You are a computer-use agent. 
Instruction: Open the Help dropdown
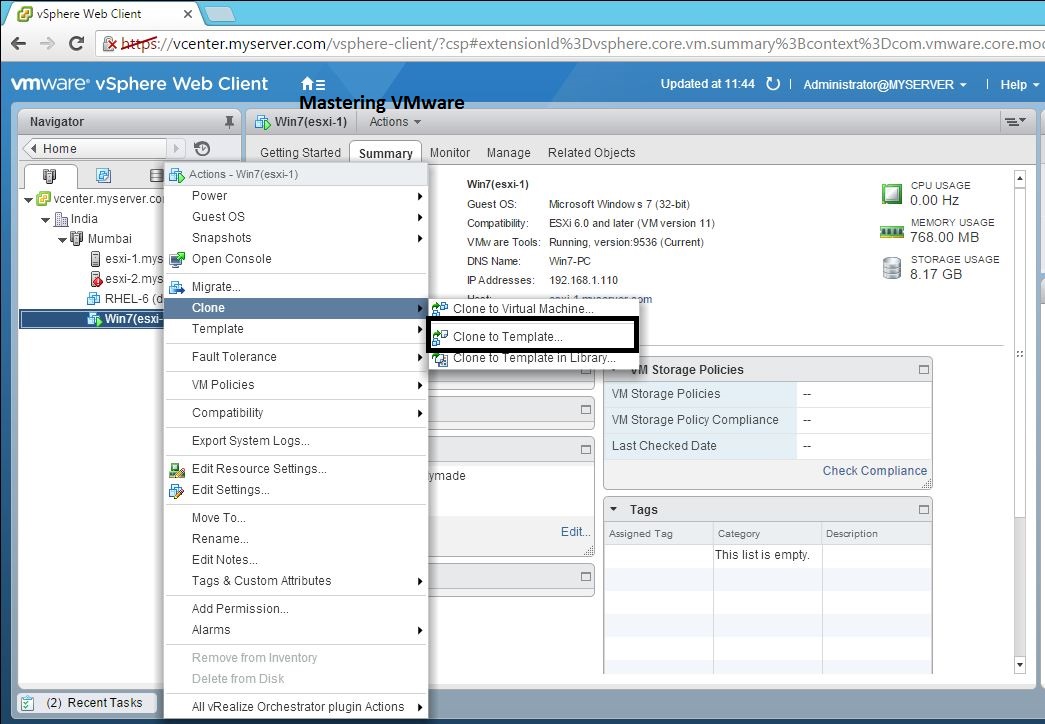[1019, 85]
